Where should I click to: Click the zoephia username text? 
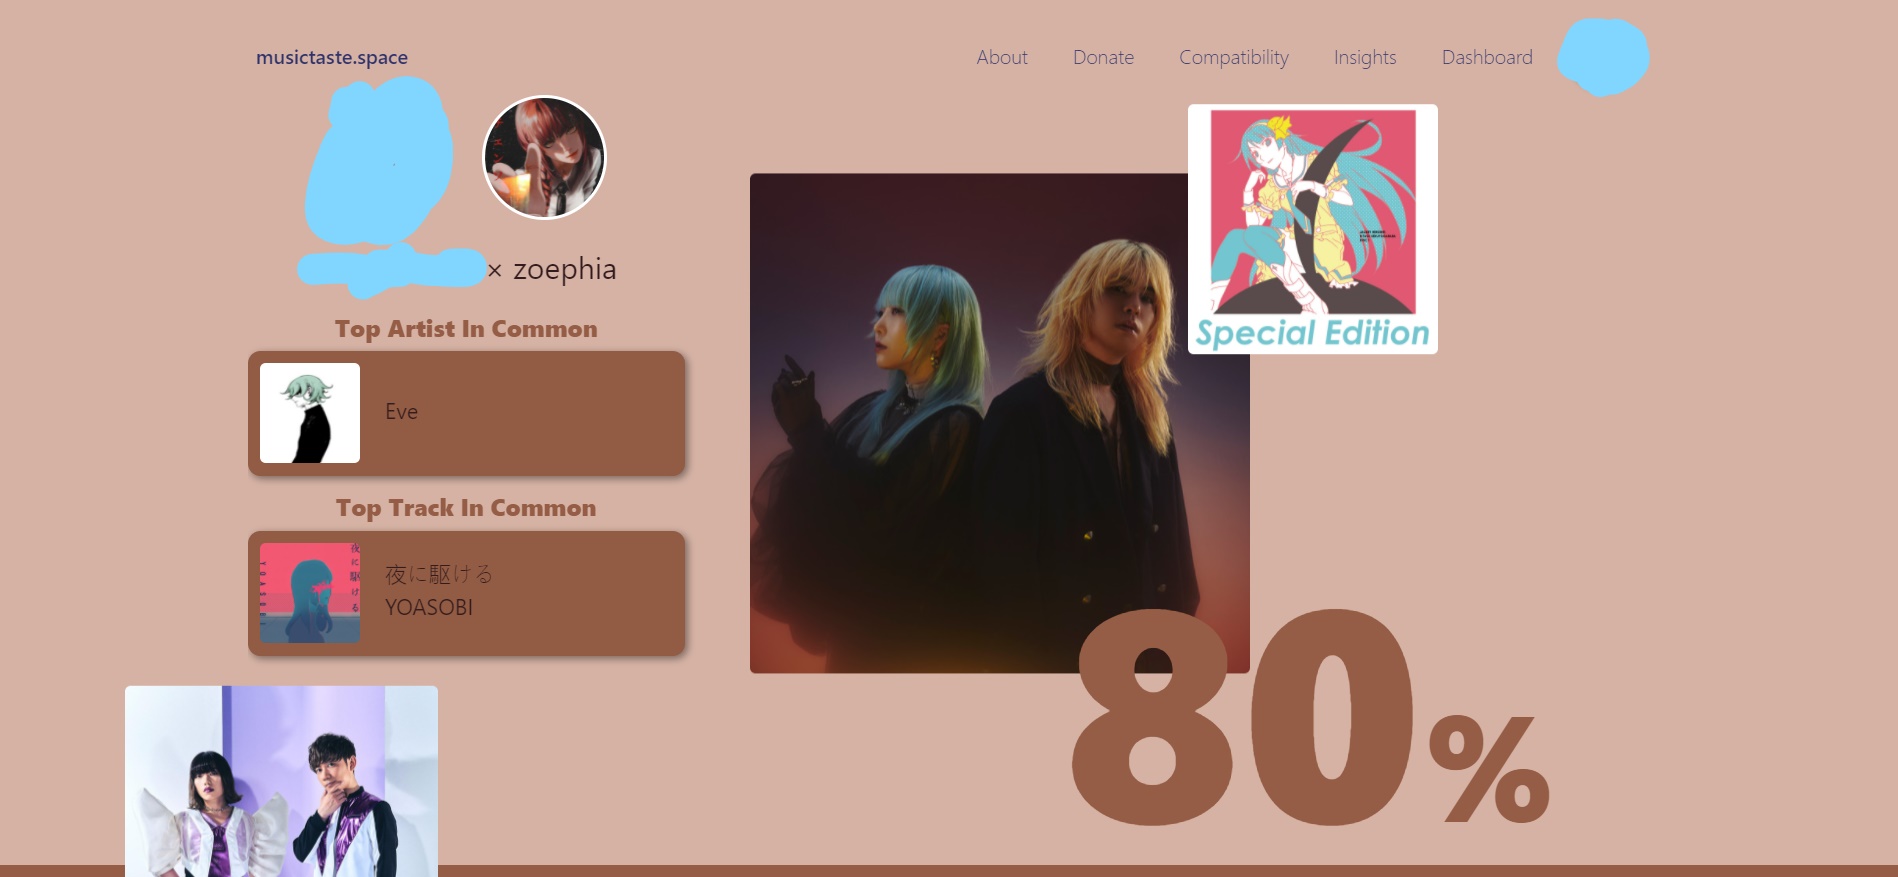point(565,269)
